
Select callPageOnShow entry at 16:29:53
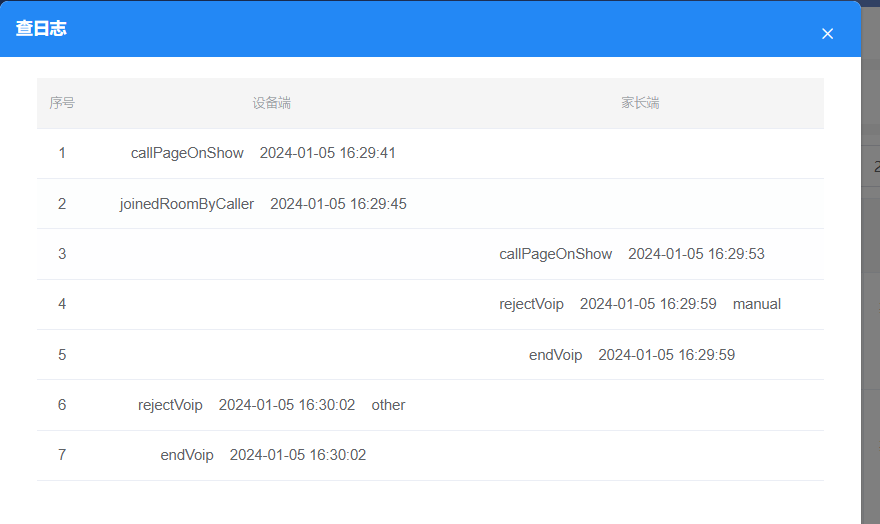632,254
